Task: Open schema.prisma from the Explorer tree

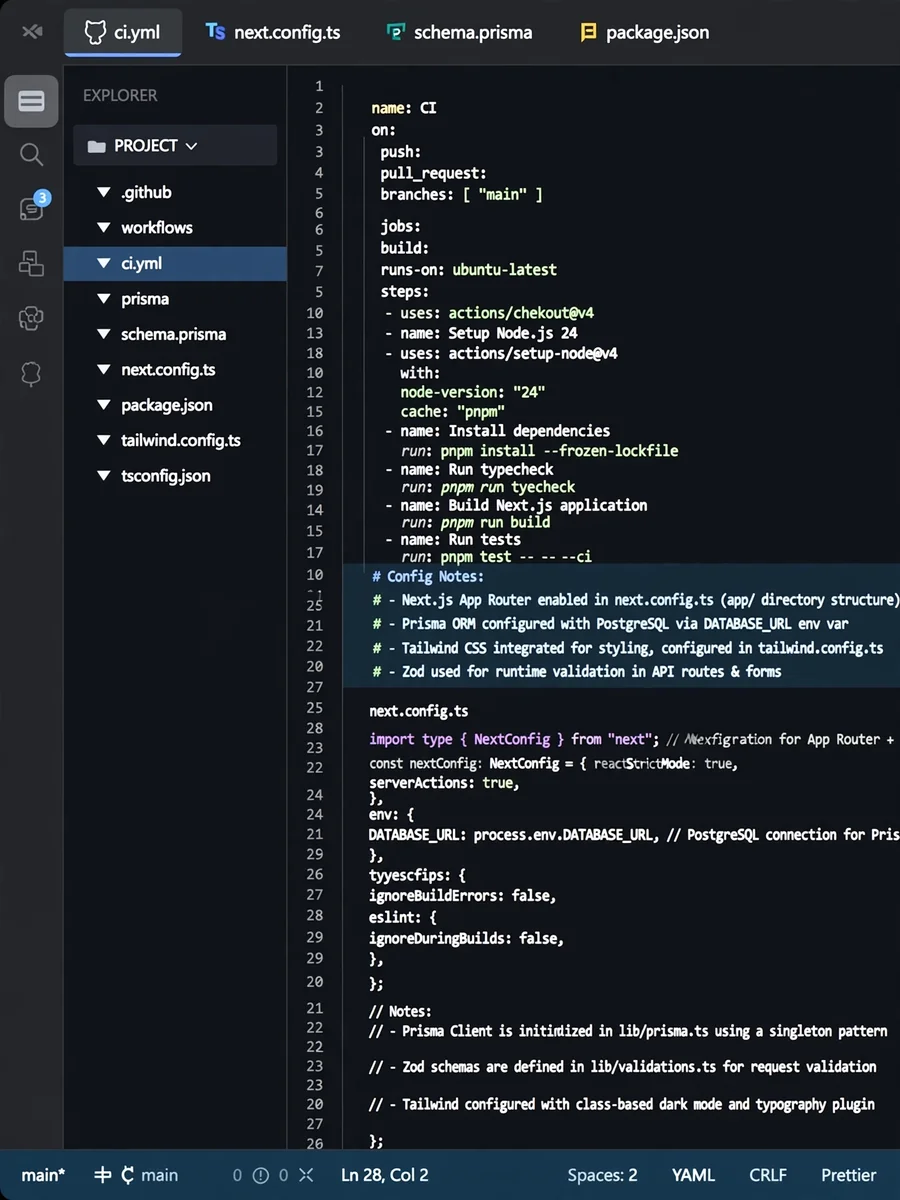Action: tap(175, 334)
